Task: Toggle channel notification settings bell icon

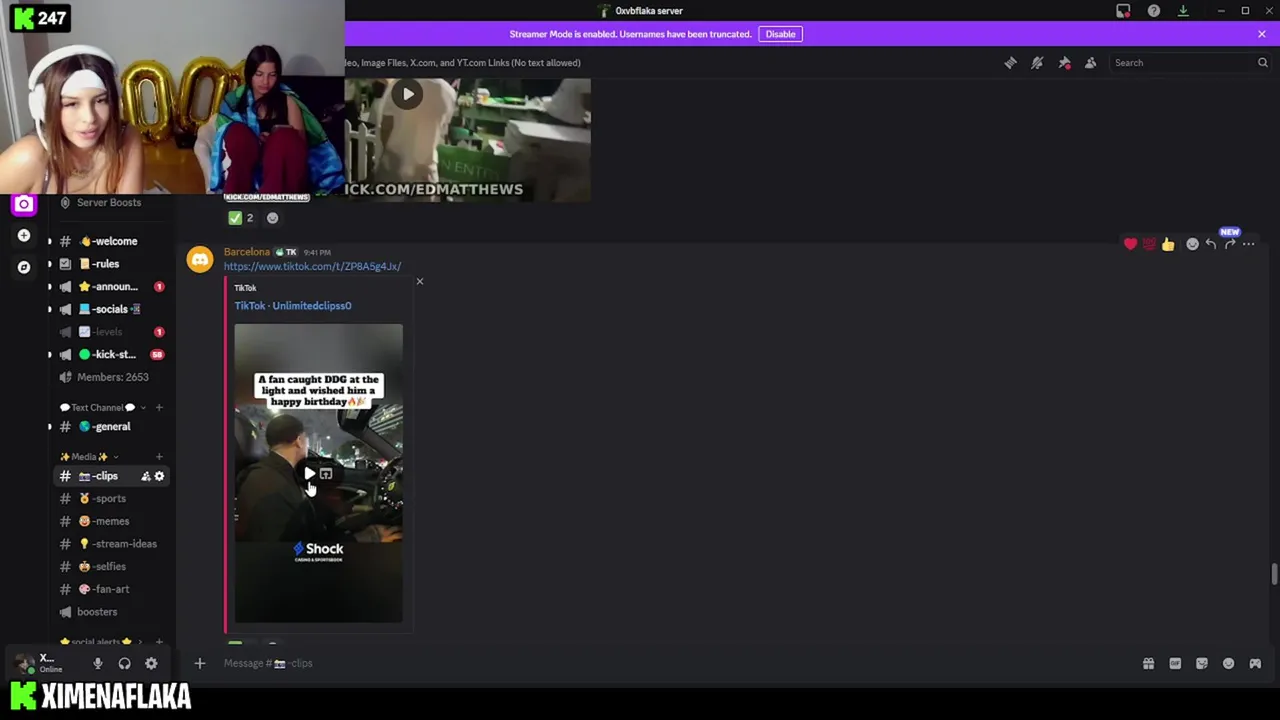Action: coord(1037,63)
